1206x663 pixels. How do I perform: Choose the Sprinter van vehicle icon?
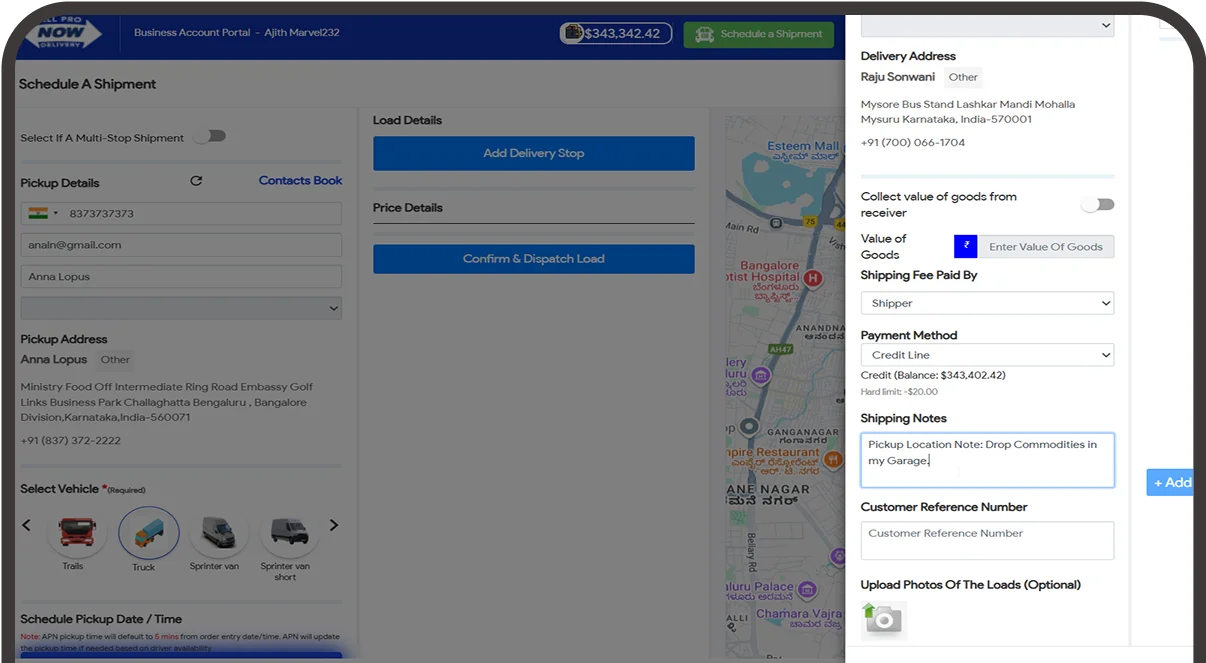[x=217, y=533]
